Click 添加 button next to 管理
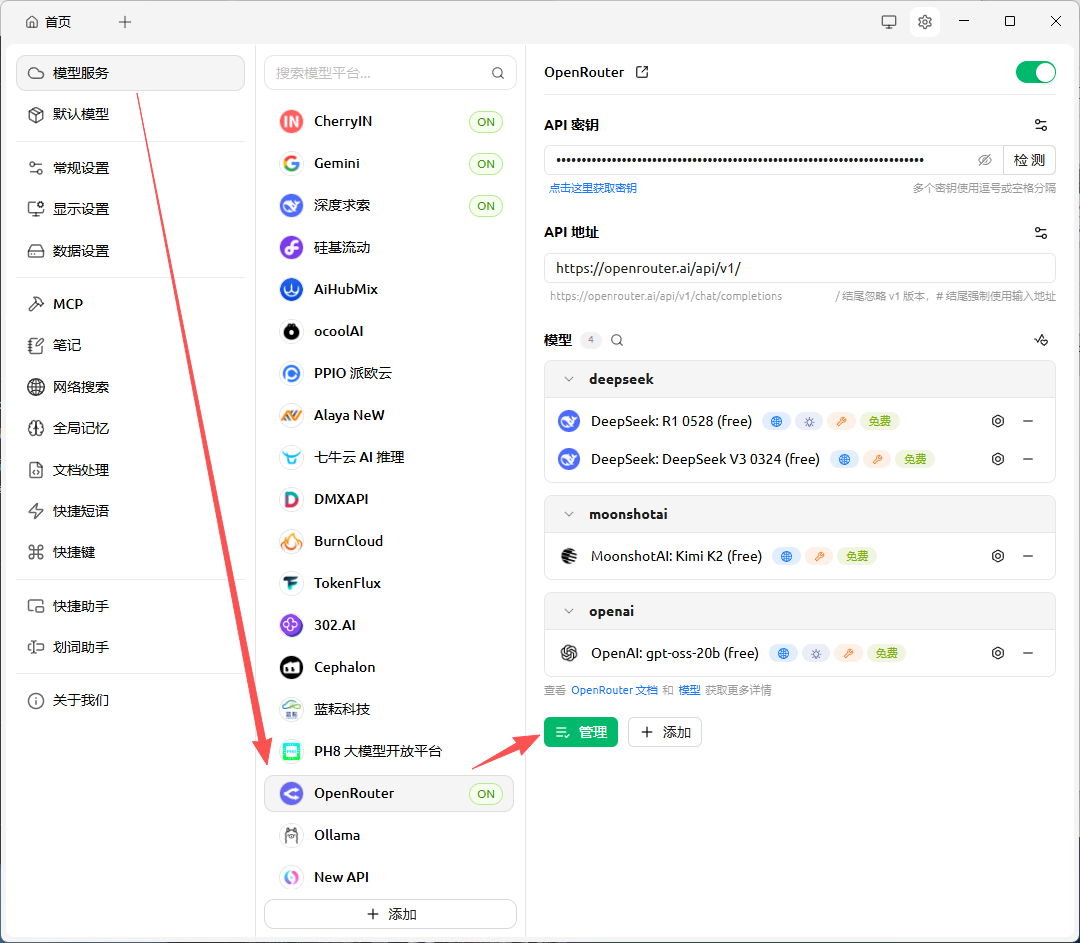This screenshot has height=943, width=1080. (x=665, y=732)
